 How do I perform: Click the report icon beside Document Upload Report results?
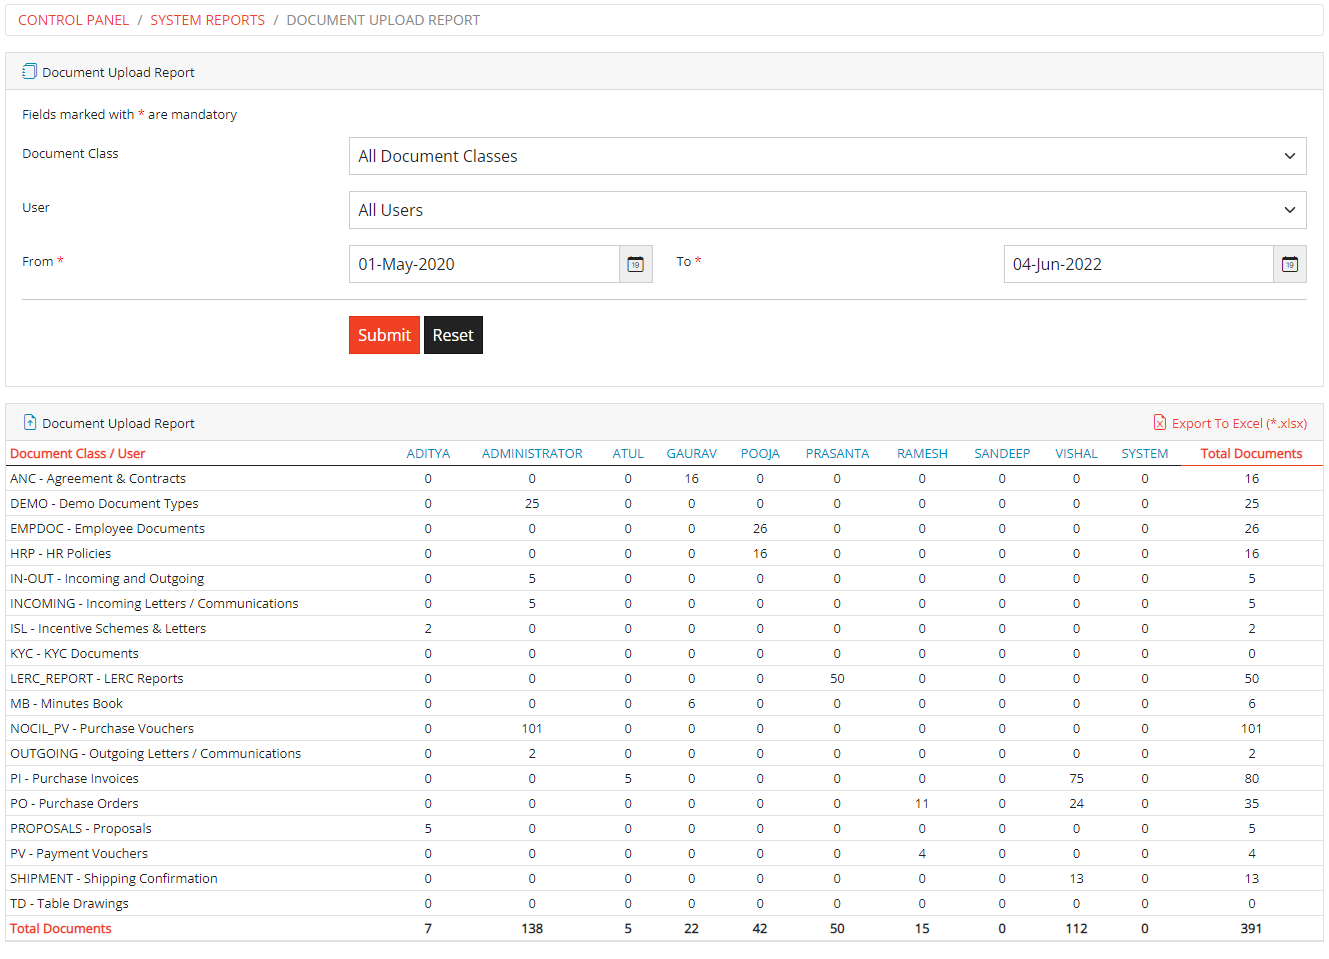click(28, 422)
